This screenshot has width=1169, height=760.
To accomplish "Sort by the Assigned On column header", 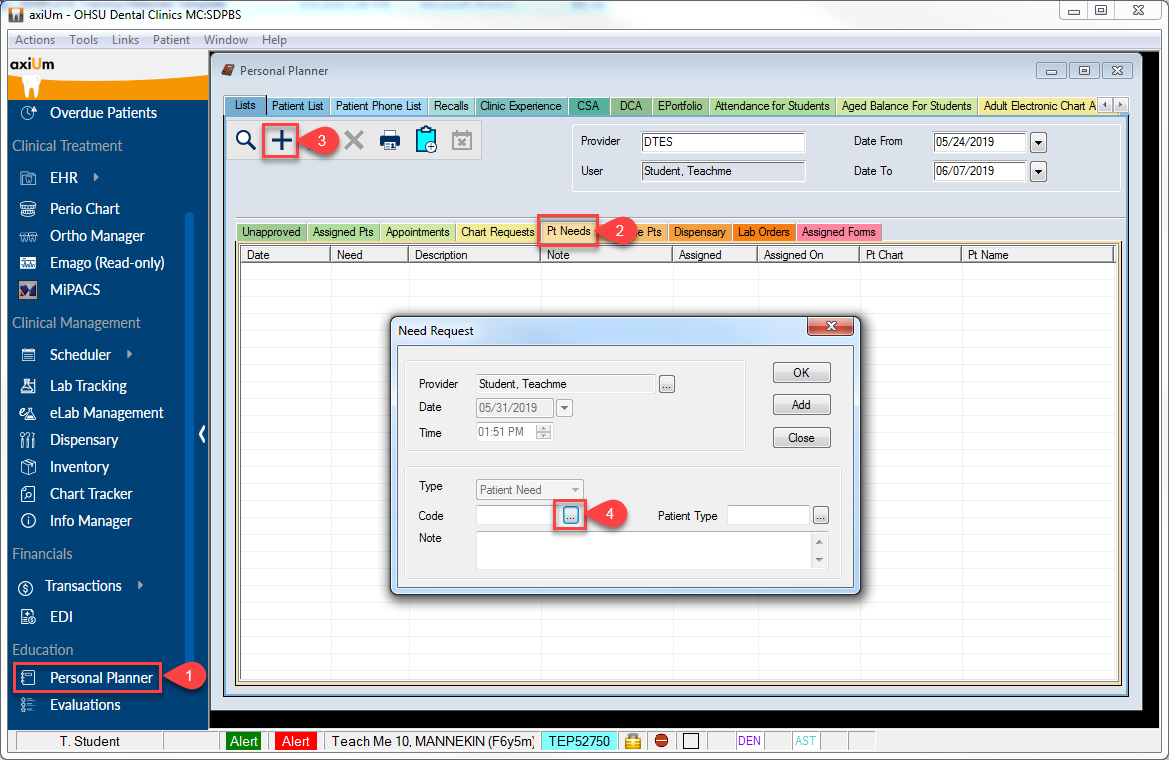I will [x=809, y=255].
